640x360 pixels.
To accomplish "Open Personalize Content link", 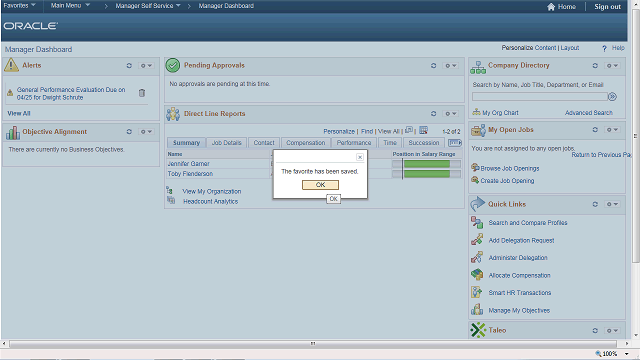I will [x=529, y=48].
